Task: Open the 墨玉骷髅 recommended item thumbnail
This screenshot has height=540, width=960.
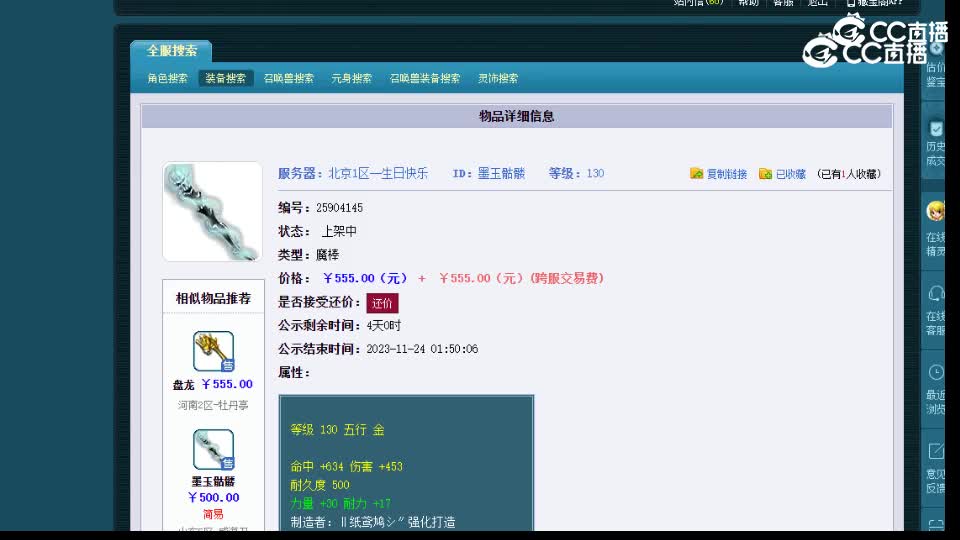Action: point(213,449)
